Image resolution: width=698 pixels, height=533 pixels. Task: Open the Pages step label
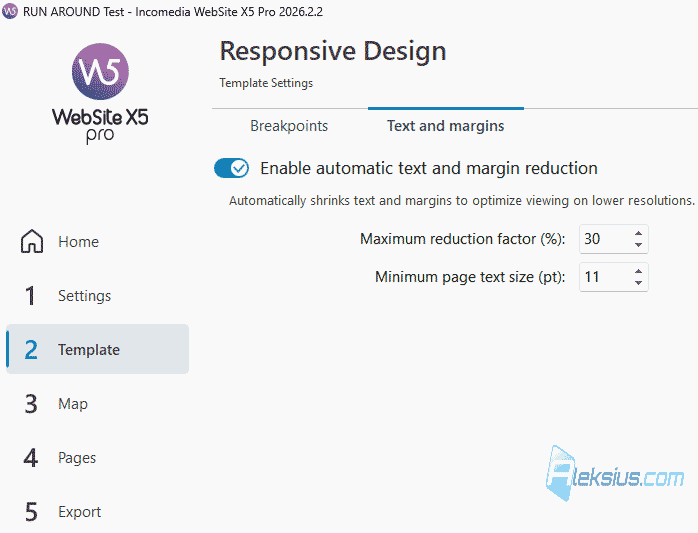click(77, 458)
